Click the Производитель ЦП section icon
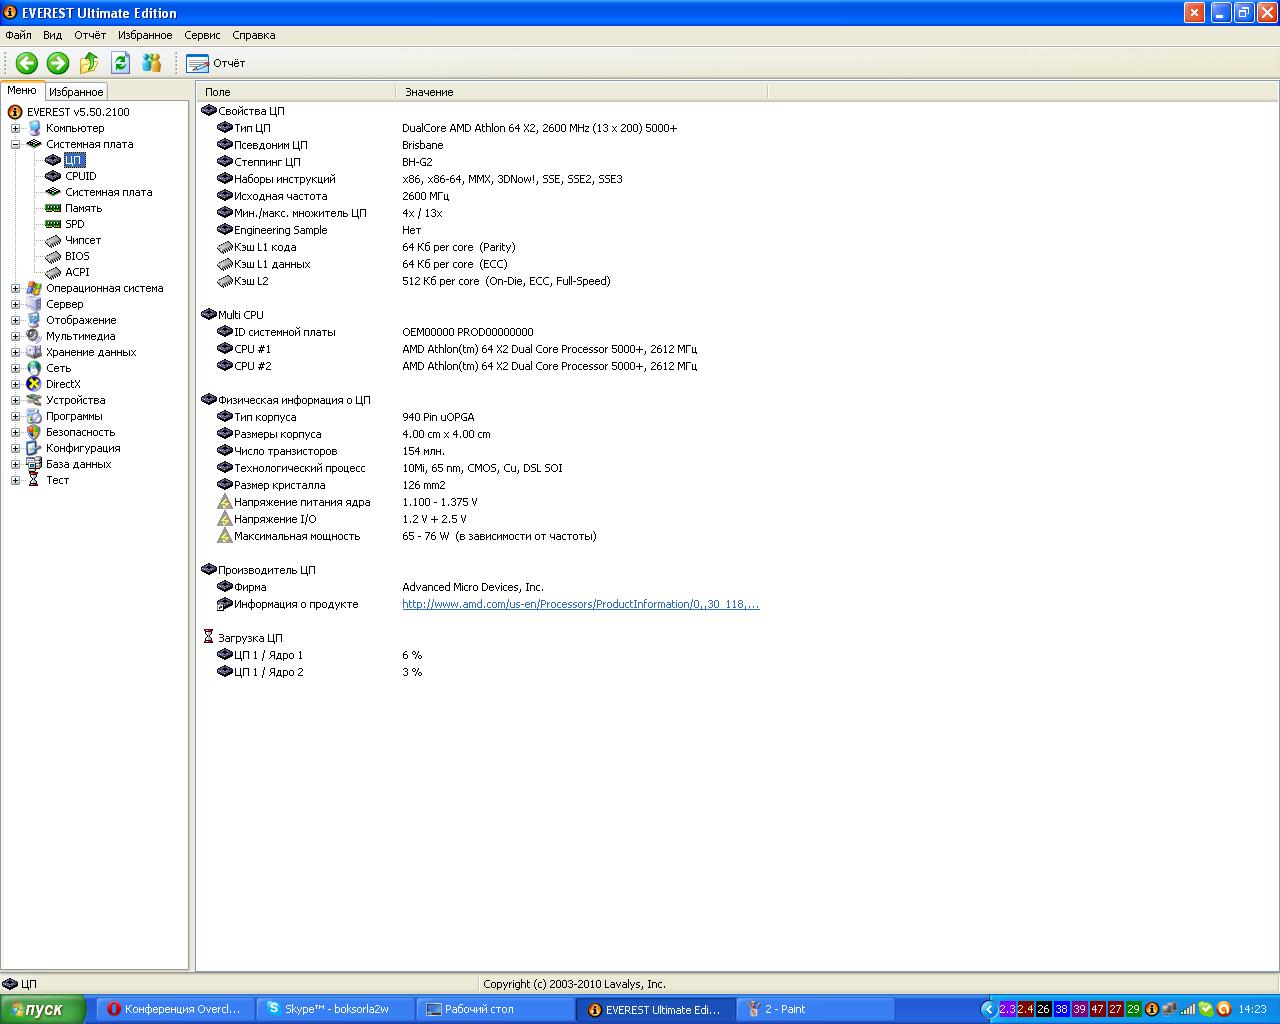Image resolution: width=1280 pixels, height=1024 pixels. click(209, 570)
